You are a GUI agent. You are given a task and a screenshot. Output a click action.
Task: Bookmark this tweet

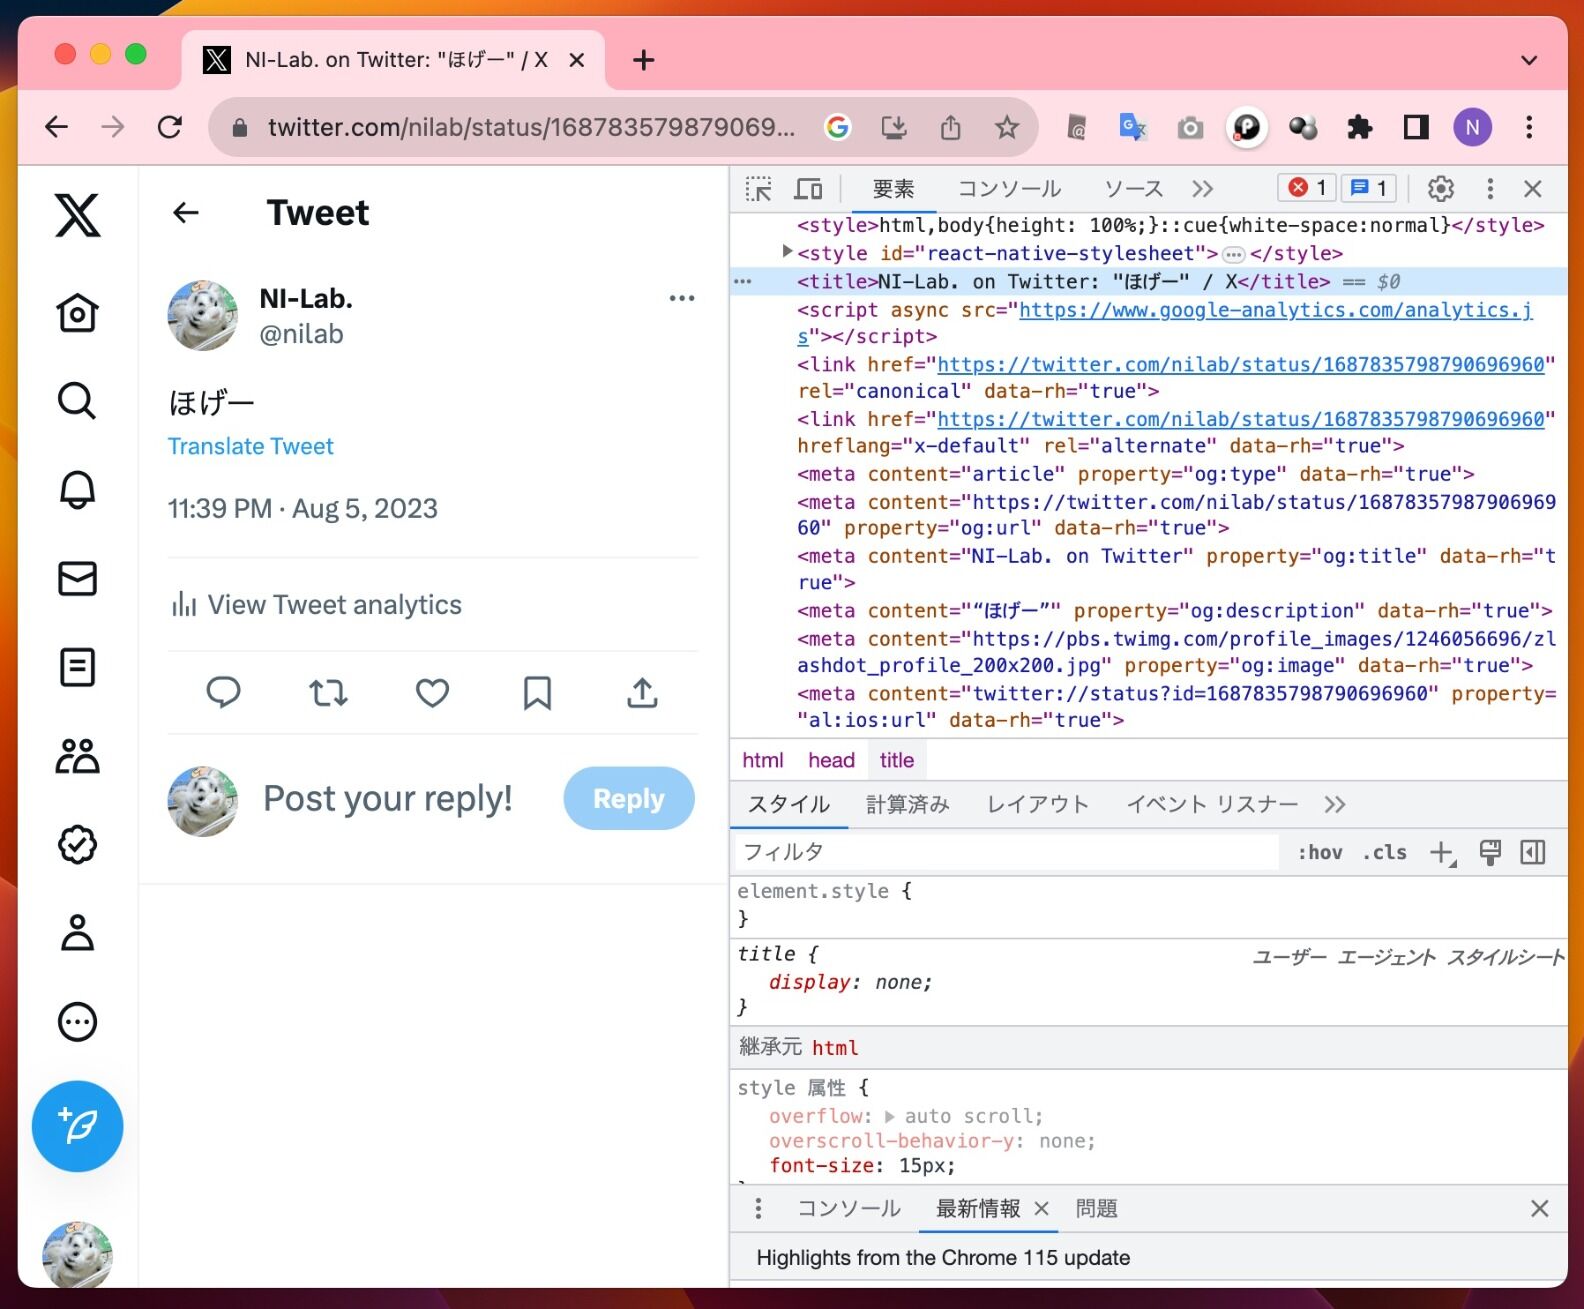pyautogui.click(x=537, y=692)
